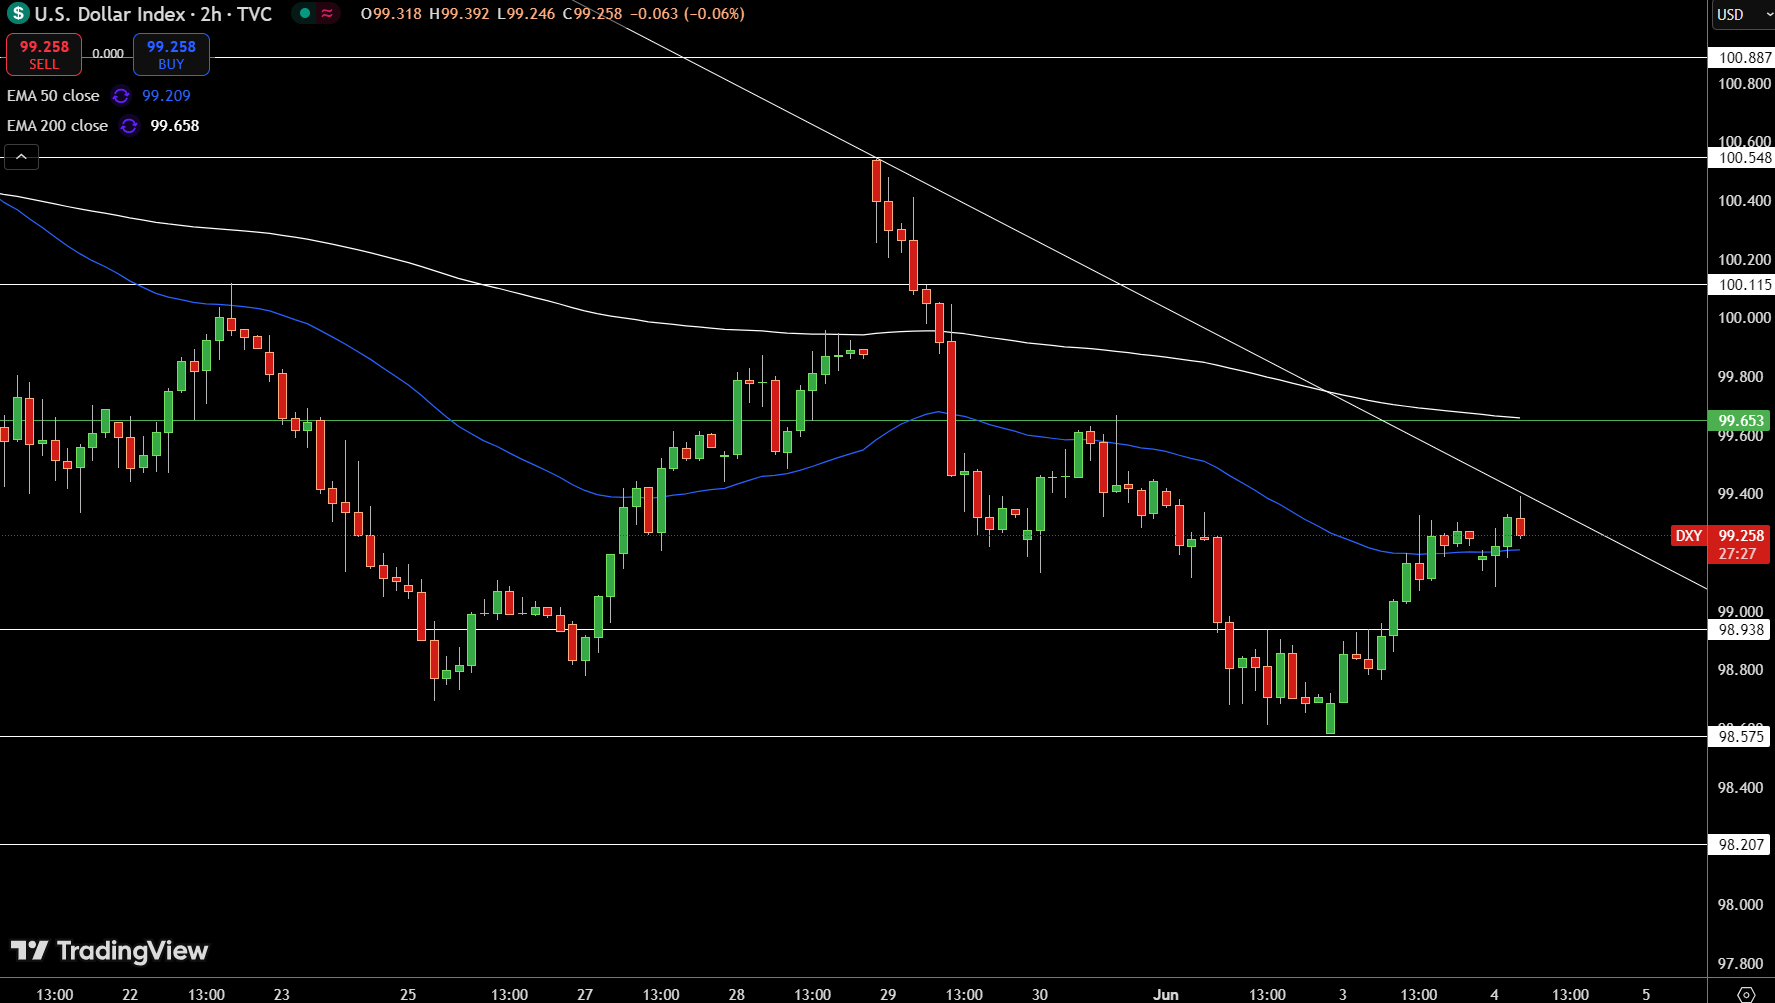This screenshot has height=1003, width=1775.
Task: Click the low value L99.246
Action: click(x=526, y=14)
